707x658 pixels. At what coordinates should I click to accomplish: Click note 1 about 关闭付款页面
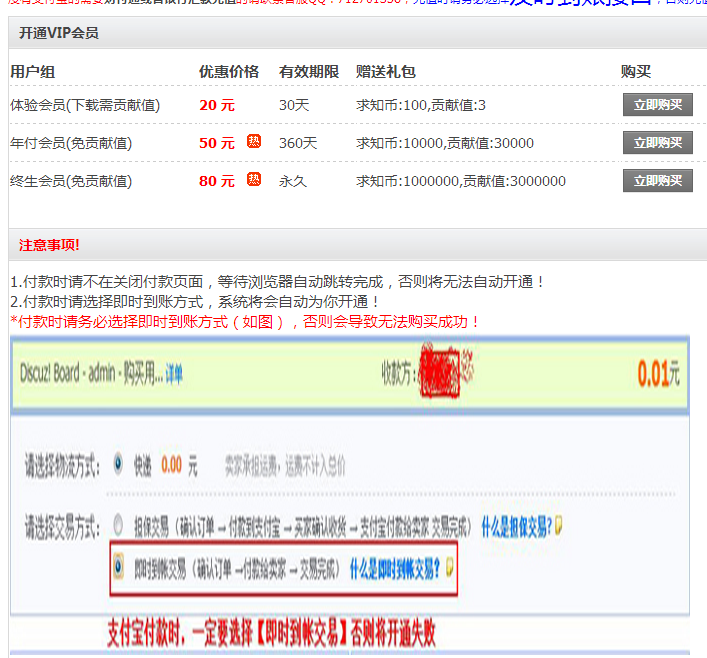278,282
